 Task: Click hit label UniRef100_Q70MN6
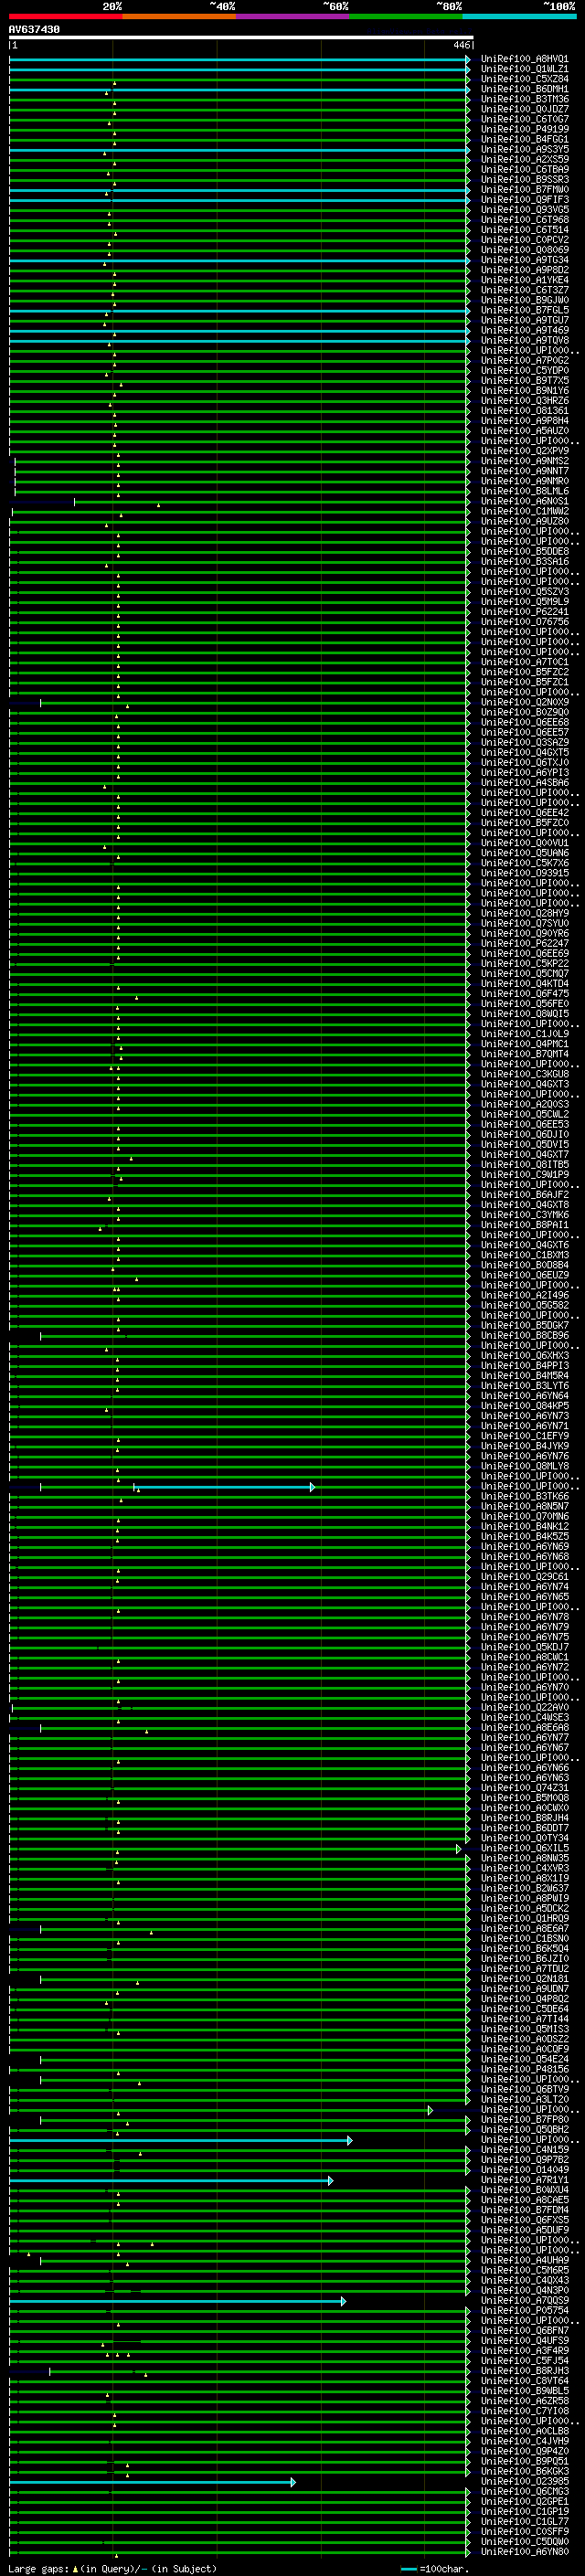pos(524,1516)
